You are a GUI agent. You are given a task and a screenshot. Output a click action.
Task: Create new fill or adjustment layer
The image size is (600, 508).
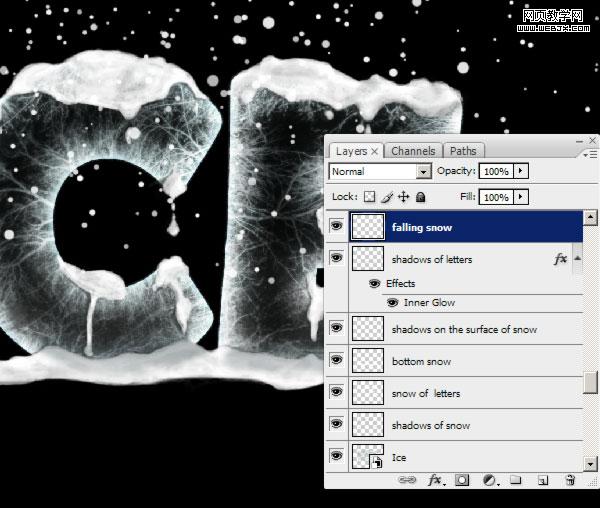490,480
